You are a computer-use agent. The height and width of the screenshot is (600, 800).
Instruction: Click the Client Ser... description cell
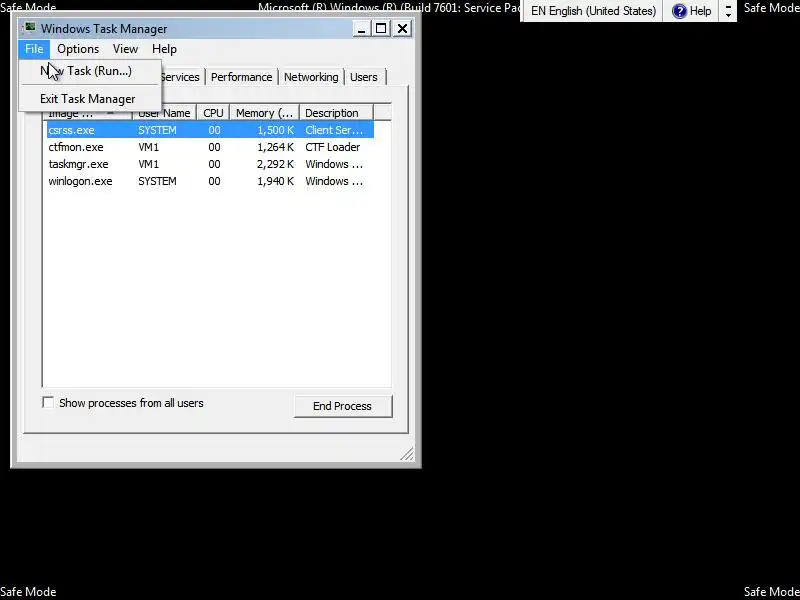[x=334, y=130]
